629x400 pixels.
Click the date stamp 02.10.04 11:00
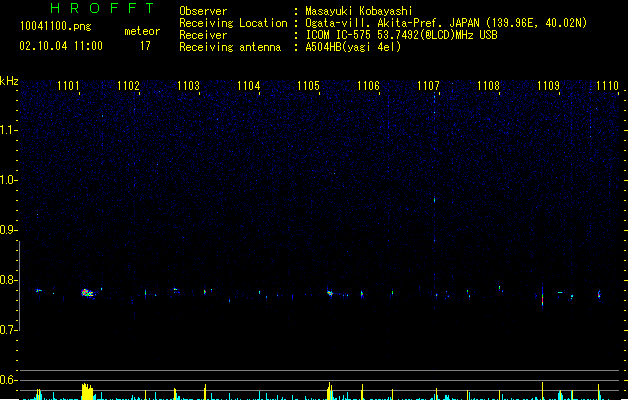point(61,46)
